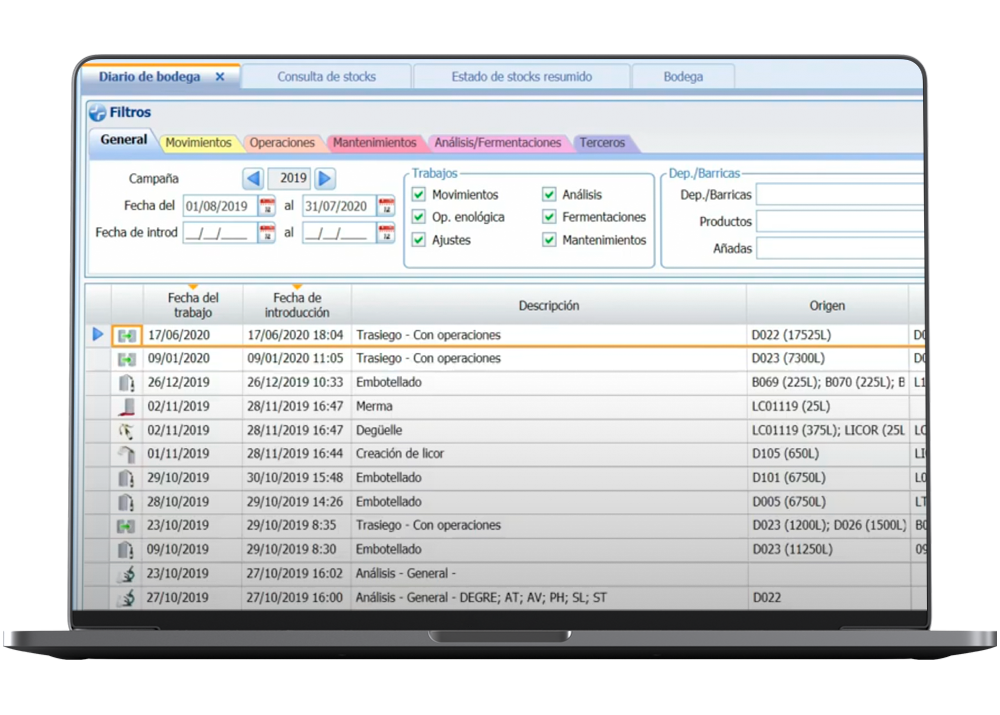Toggle the Ajustes checkbox

click(x=418, y=240)
